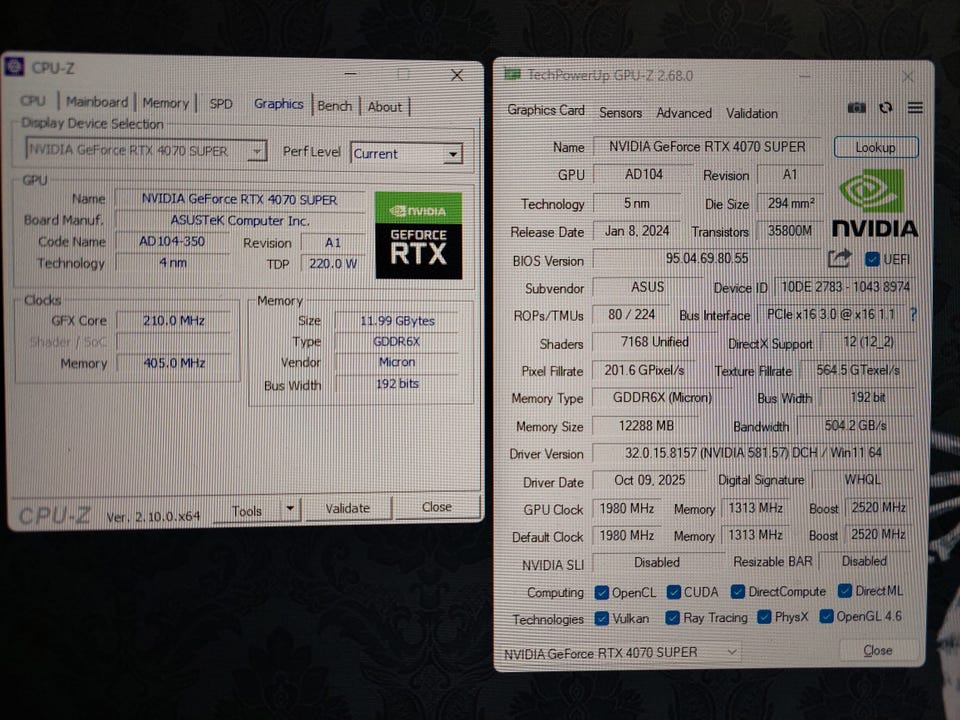This screenshot has height=720, width=960.
Task: Click the 220.0 W TDP value
Action: tap(332, 264)
